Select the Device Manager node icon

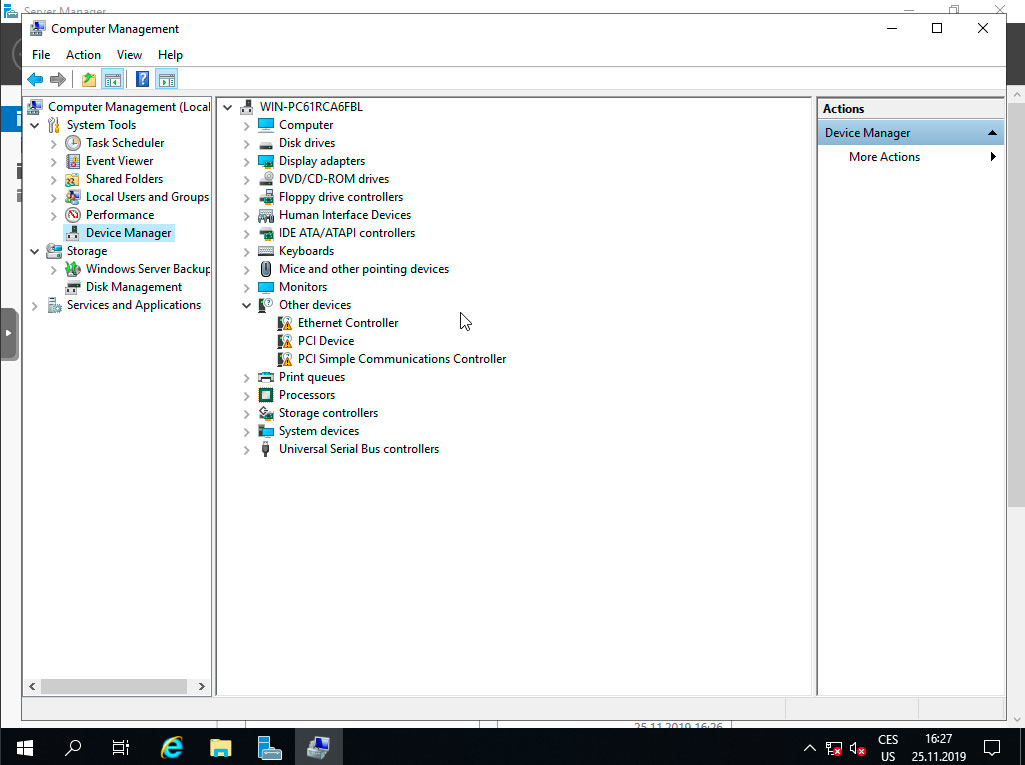[72, 232]
